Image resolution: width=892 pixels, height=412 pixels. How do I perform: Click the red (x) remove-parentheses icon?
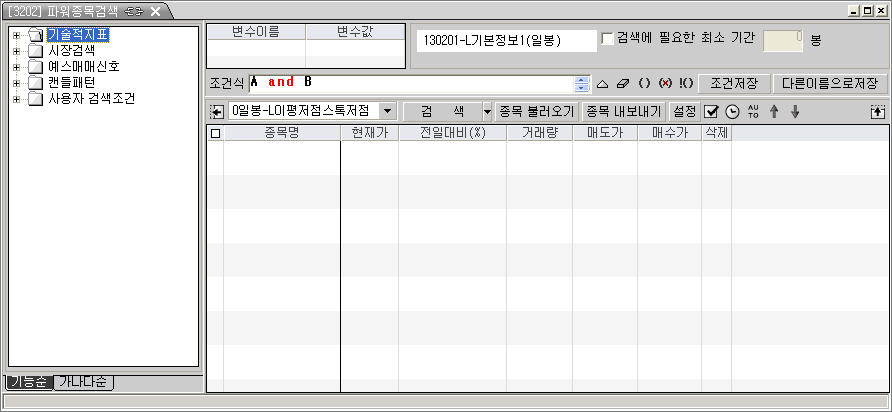(665, 83)
